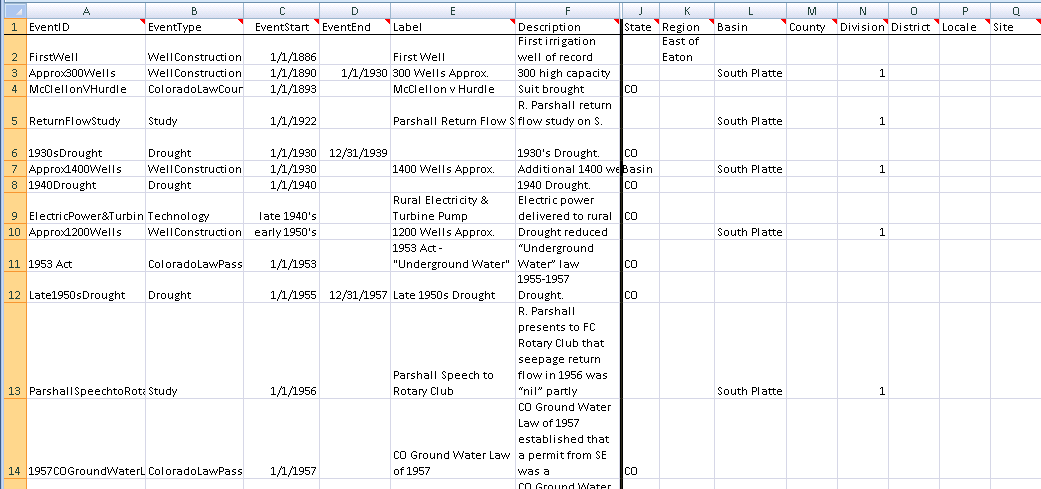Select South Platte basin cell in row 13
The image size is (1041, 489).
(x=751, y=351)
